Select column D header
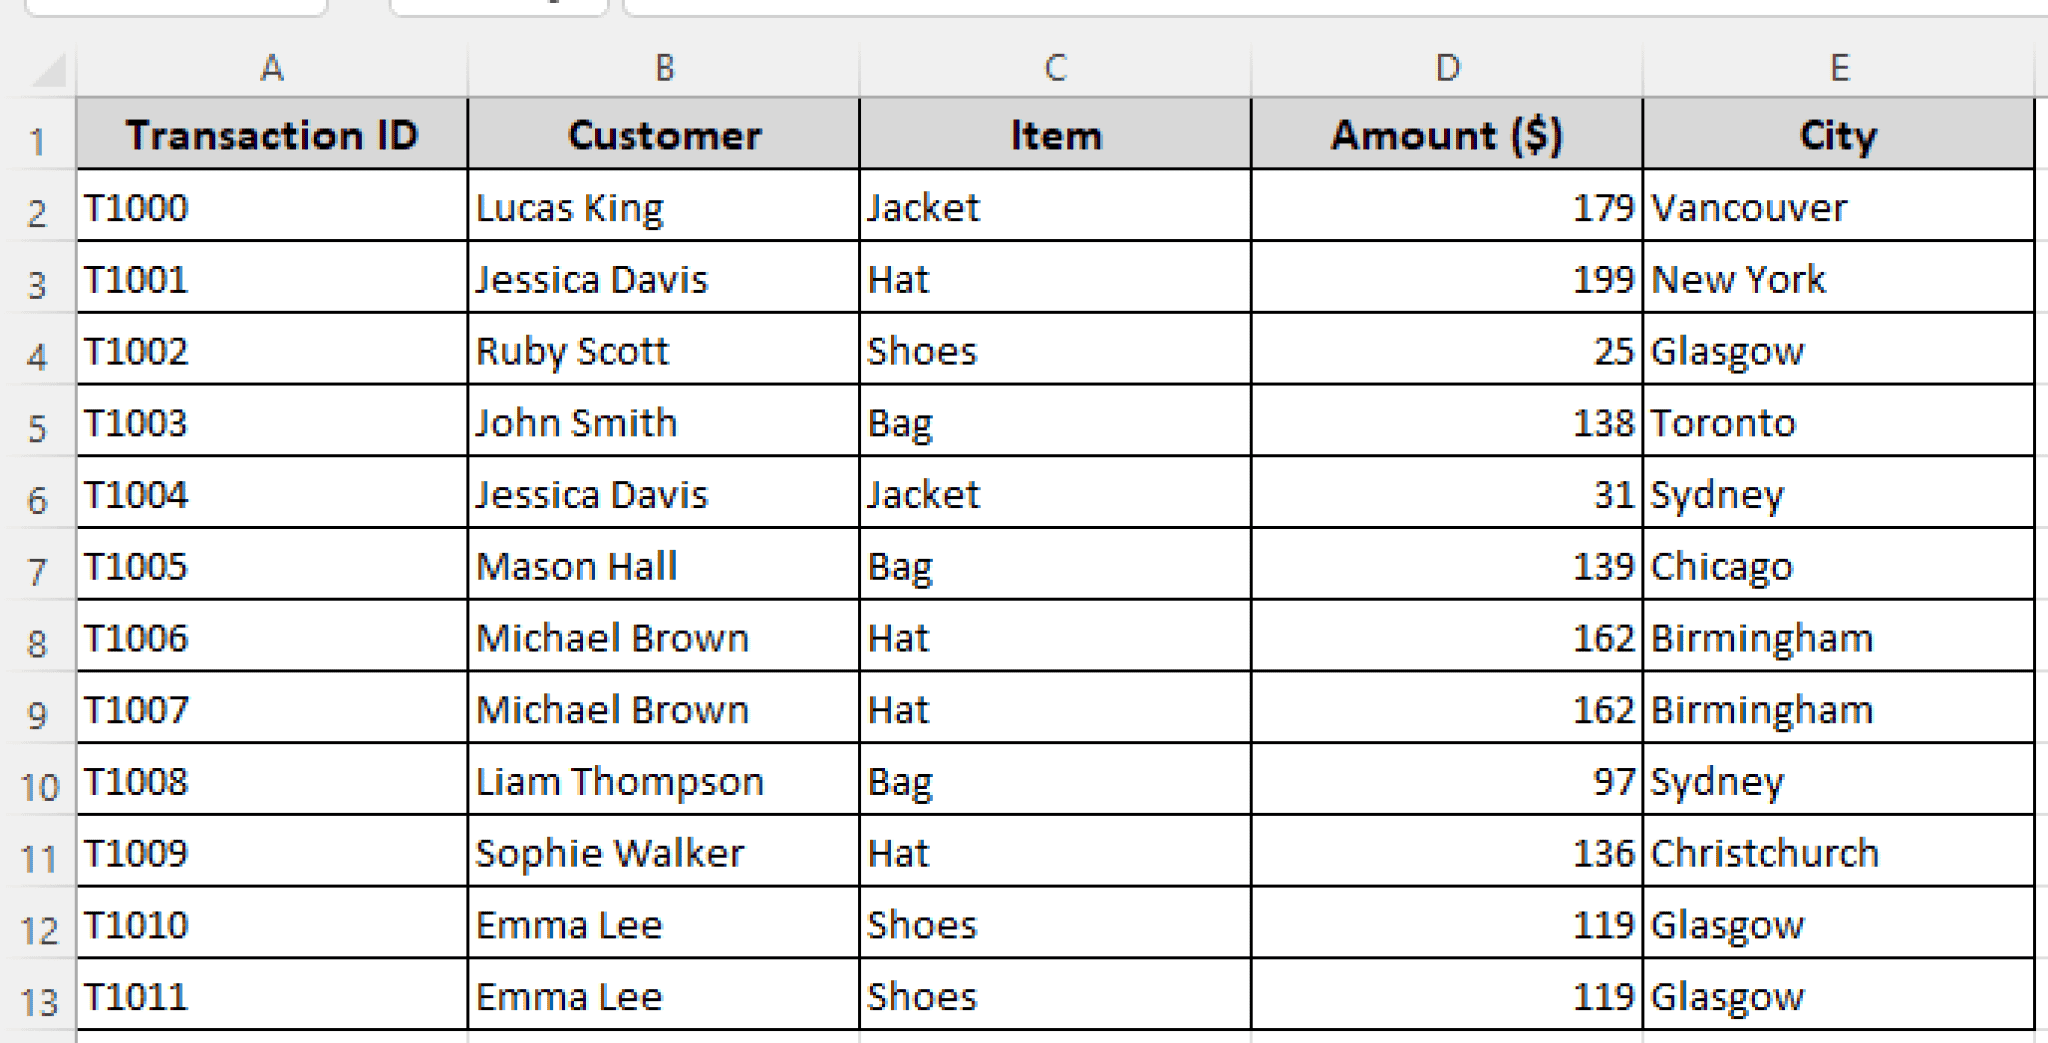The width and height of the screenshot is (2048, 1043). (x=1444, y=68)
